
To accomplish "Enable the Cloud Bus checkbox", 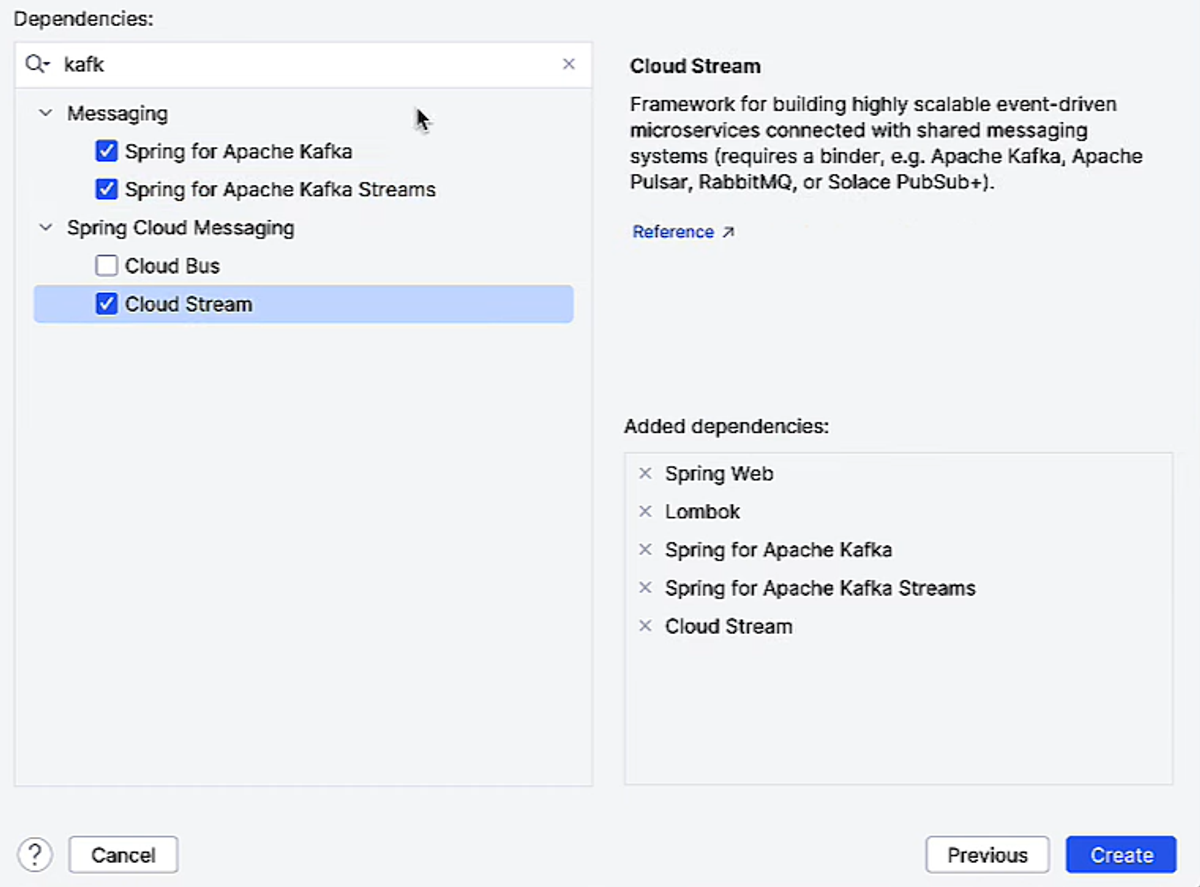I will (x=107, y=266).
